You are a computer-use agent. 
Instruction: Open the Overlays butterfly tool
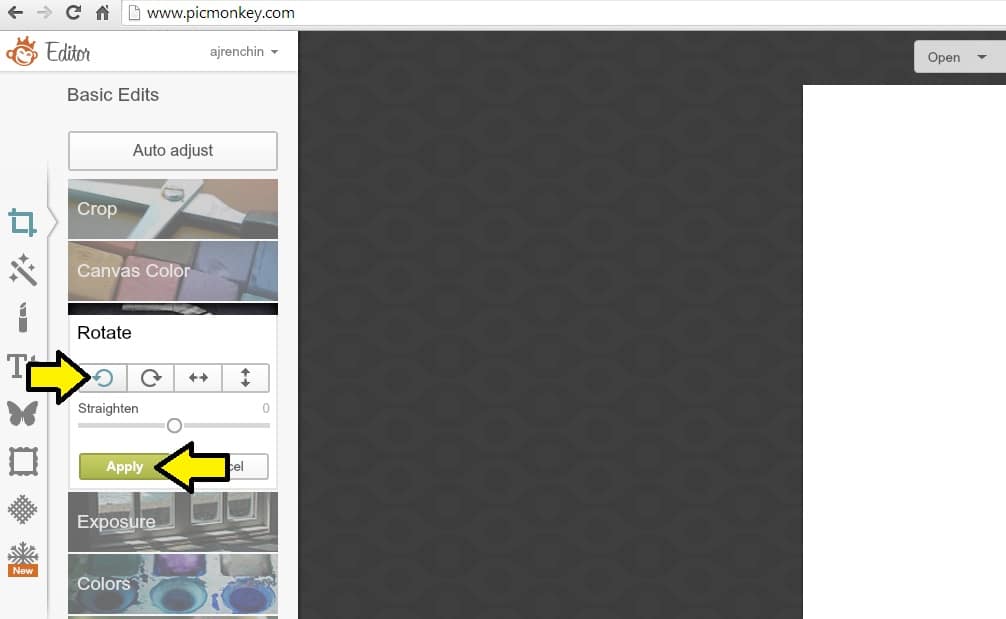(x=22, y=412)
